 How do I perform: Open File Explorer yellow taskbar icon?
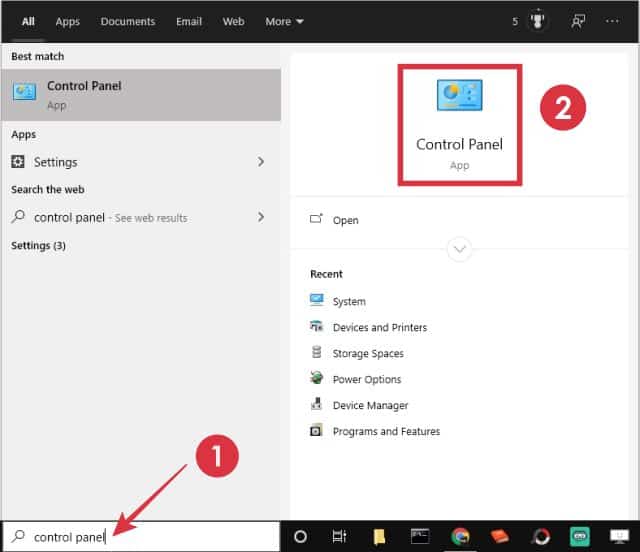pyautogui.click(x=379, y=536)
